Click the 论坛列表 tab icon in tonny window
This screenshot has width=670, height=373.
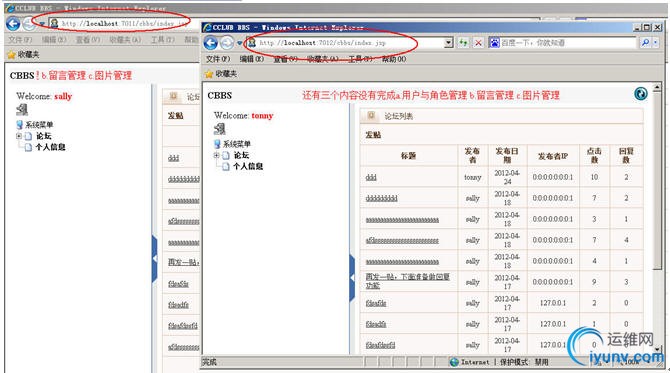tap(371, 116)
